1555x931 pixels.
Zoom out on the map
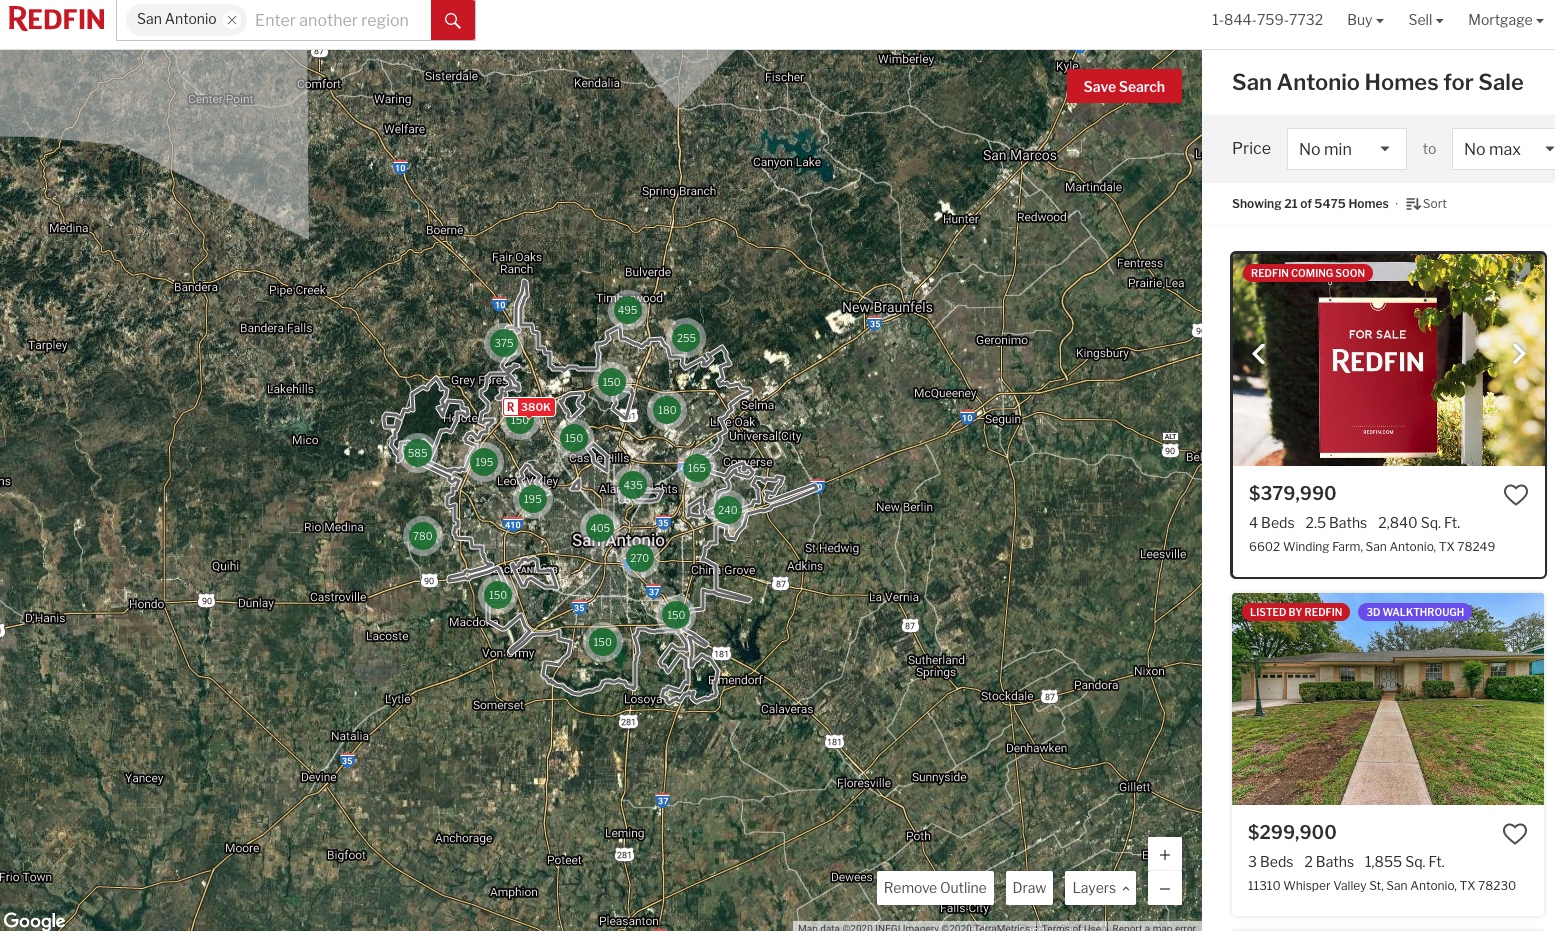point(1164,888)
